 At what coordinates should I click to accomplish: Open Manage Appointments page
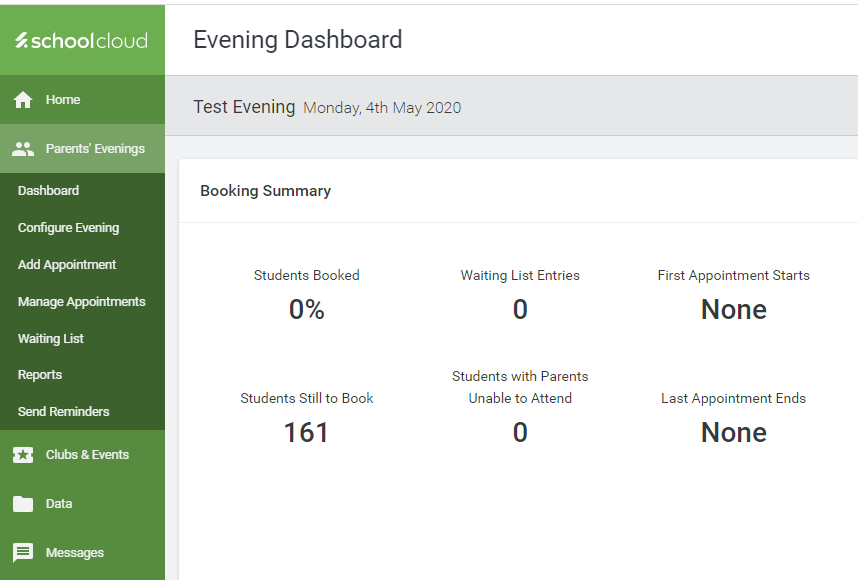pyautogui.click(x=81, y=302)
